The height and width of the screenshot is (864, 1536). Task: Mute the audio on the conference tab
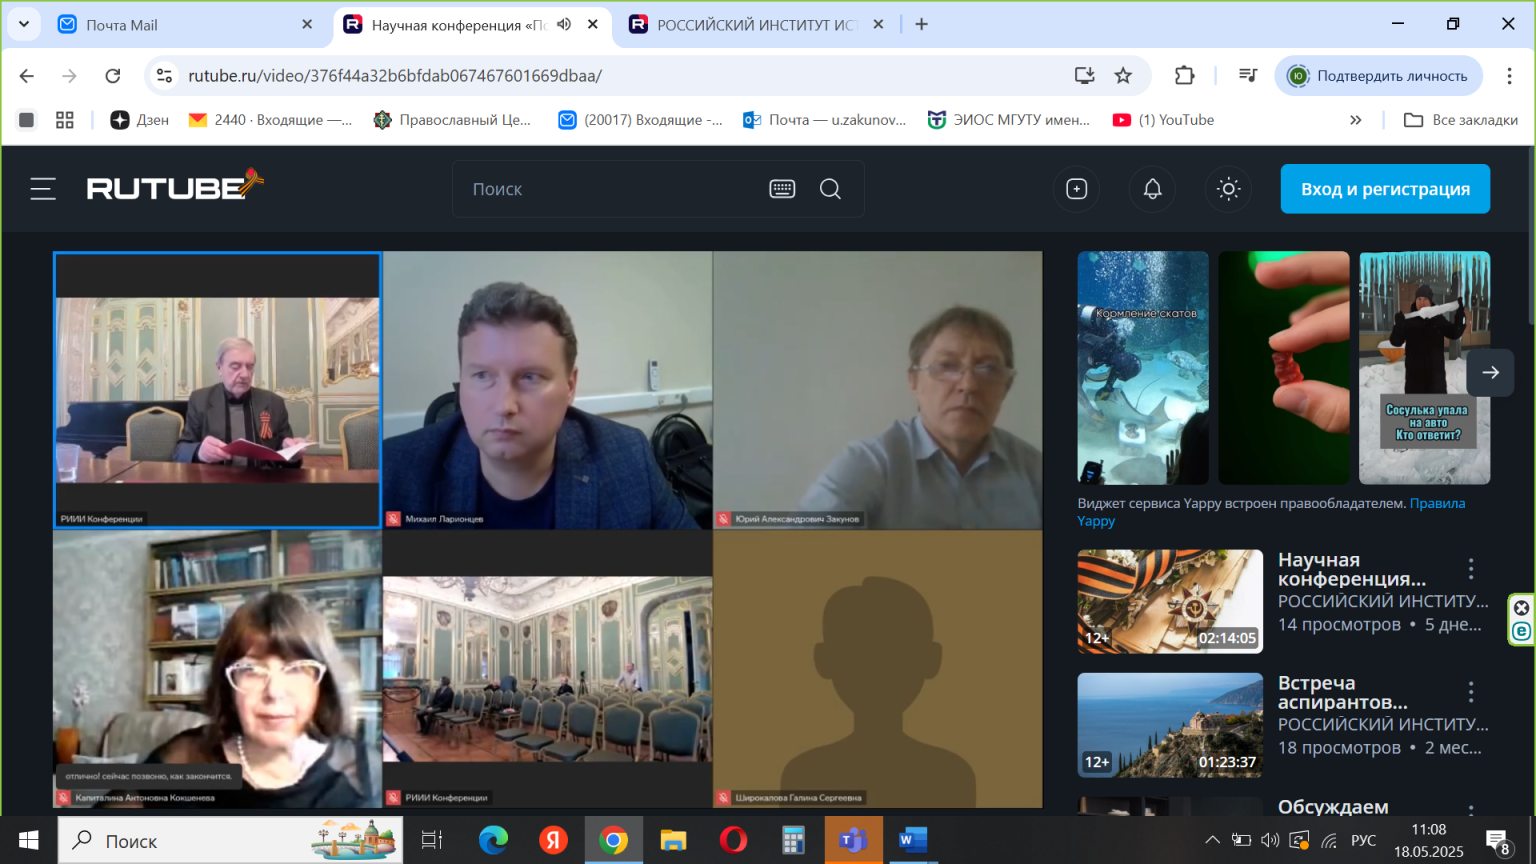tap(564, 24)
